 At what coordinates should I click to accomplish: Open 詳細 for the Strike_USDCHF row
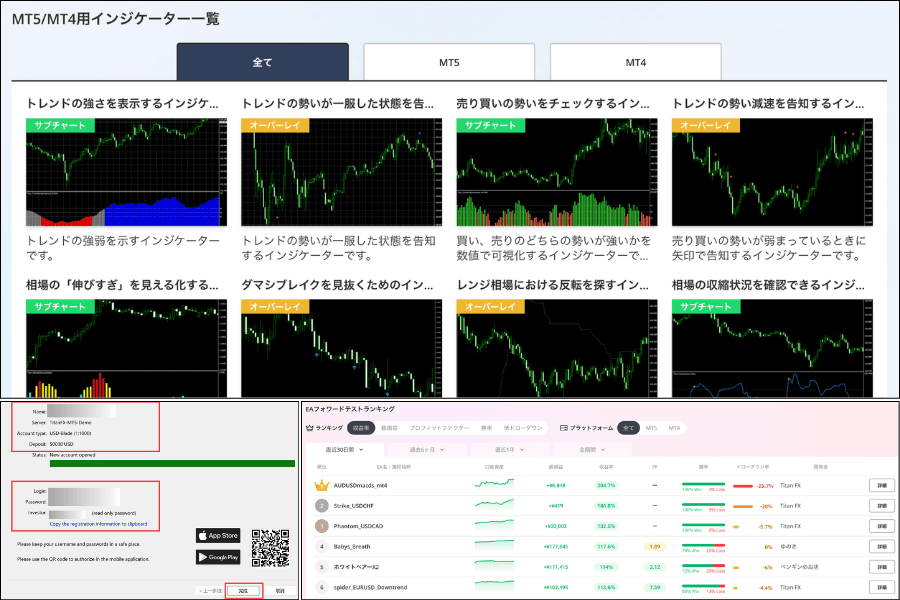[x=882, y=506]
